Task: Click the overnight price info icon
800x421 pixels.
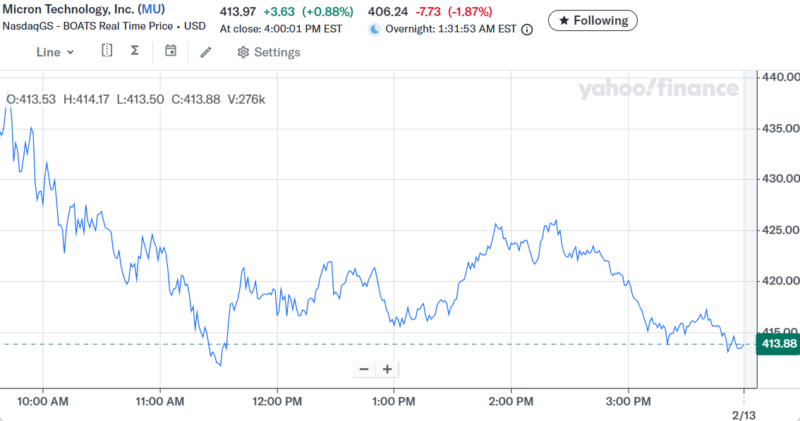Action: point(527,30)
